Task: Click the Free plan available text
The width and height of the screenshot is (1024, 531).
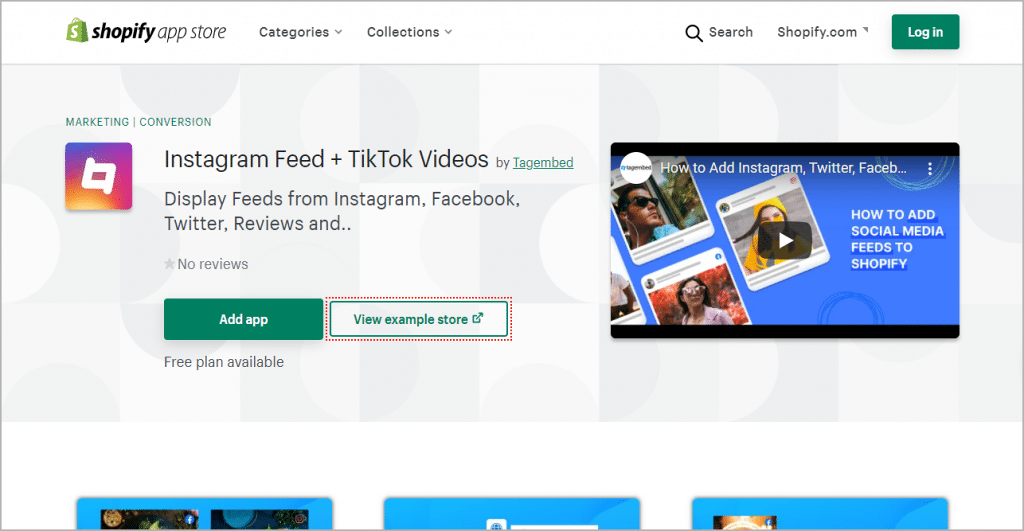Action: (224, 362)
